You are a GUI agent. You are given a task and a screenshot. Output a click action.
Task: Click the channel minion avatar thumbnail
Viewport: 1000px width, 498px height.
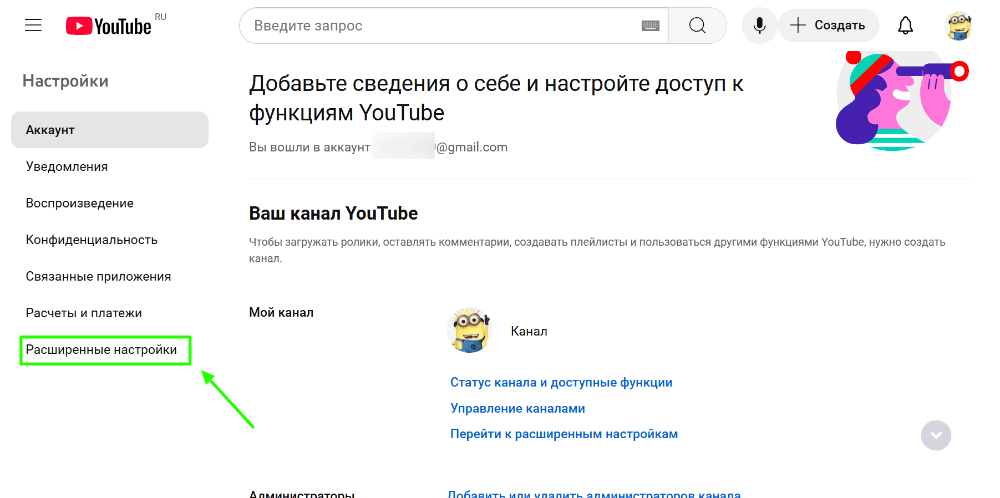coord(469,330)
